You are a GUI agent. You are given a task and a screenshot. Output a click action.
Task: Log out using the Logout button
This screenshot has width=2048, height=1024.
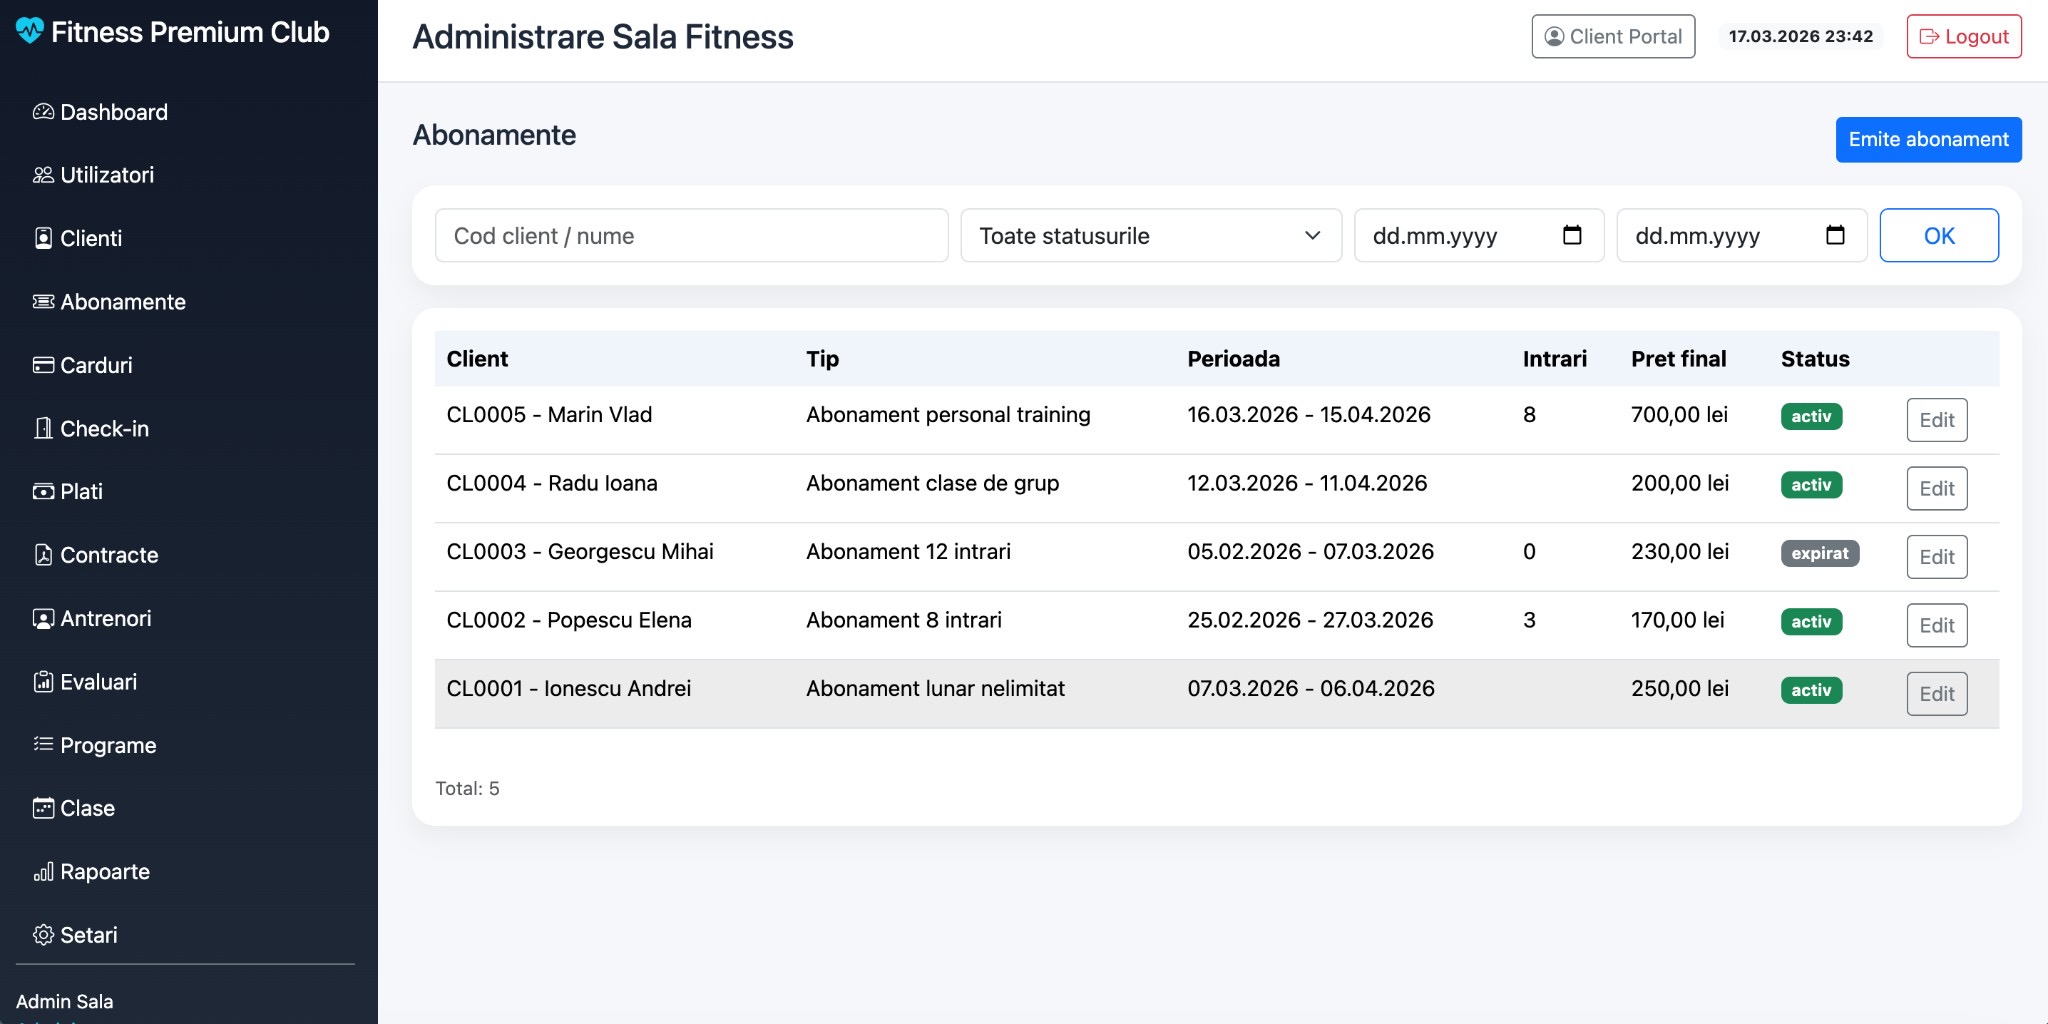pos(1964,37)
